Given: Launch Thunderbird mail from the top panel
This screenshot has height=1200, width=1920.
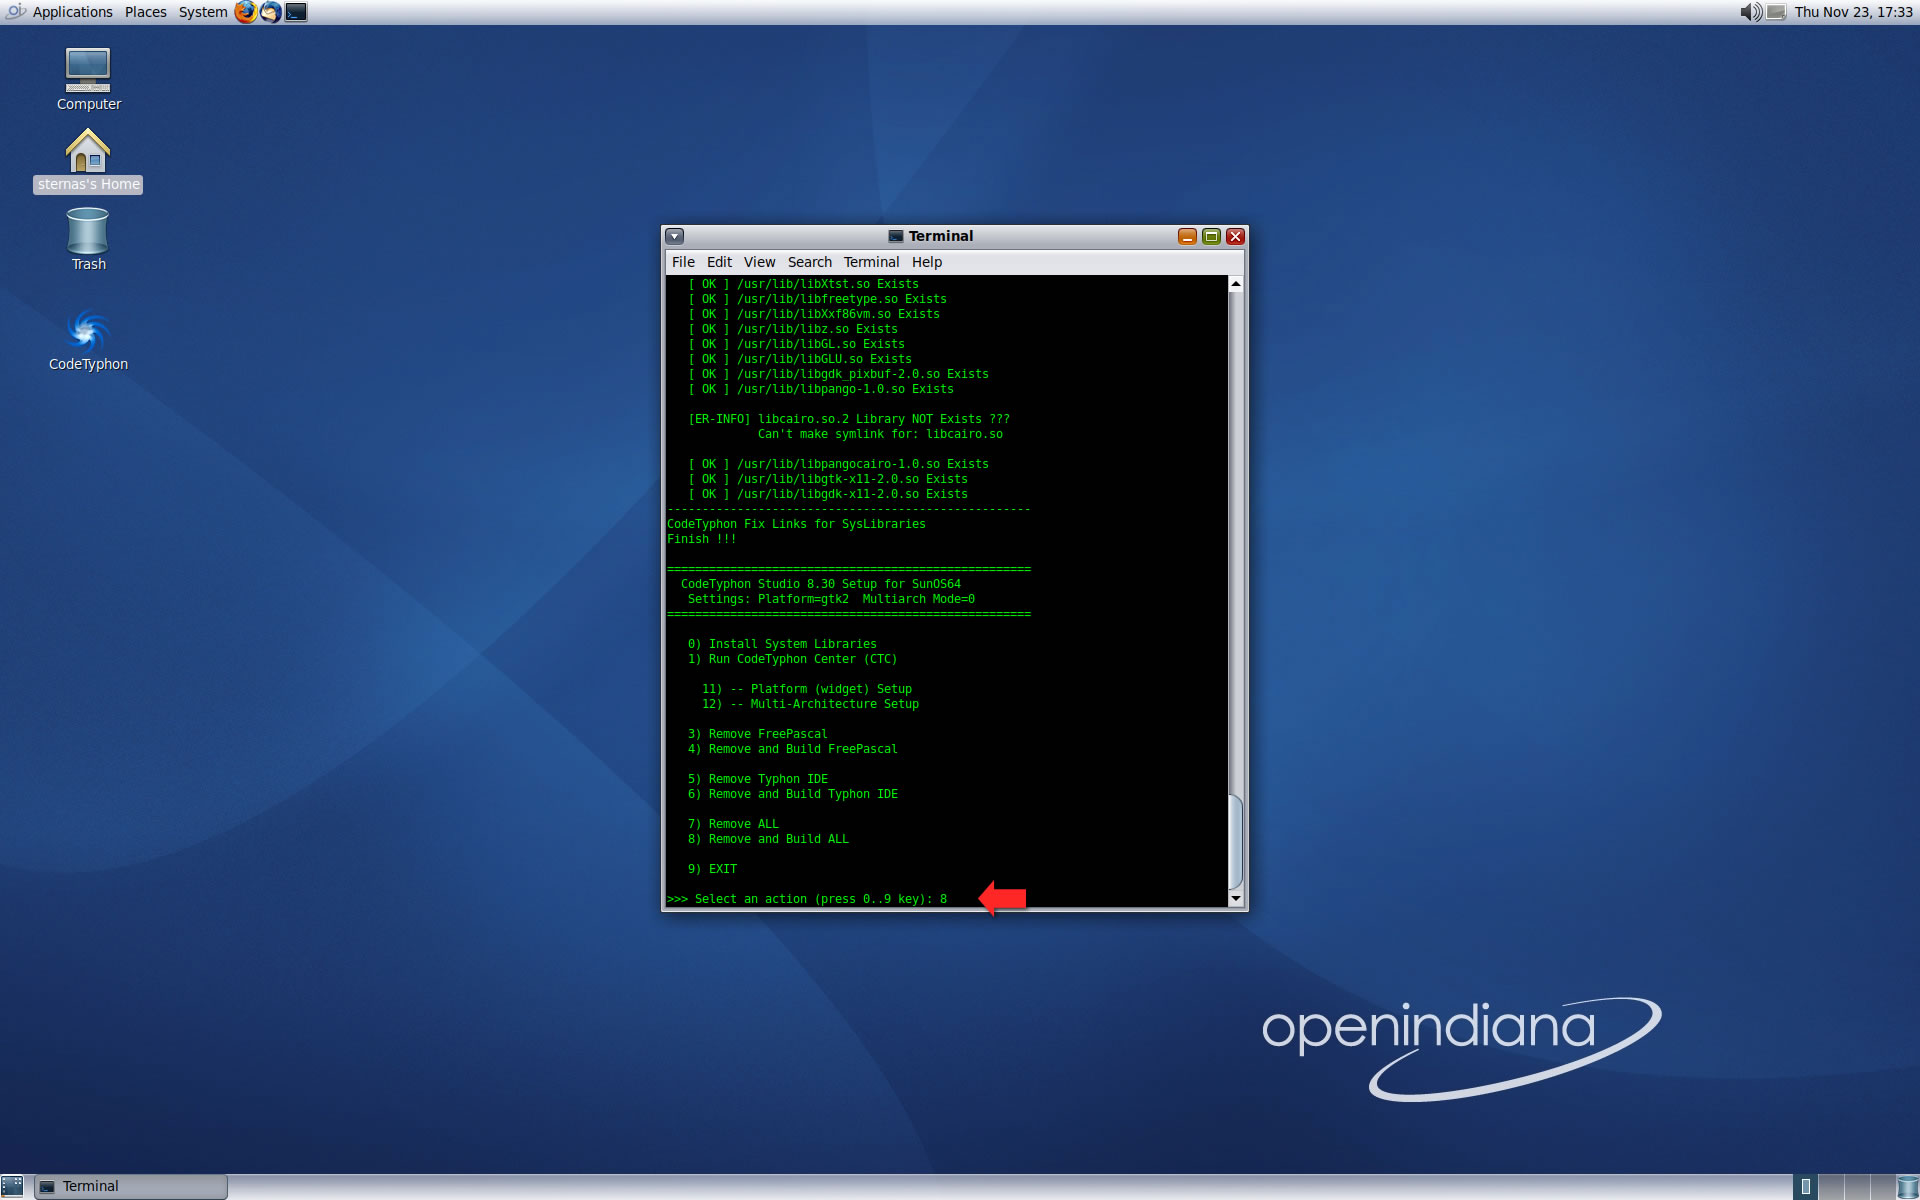Looking at the screenshot, I should coord(270,12).
